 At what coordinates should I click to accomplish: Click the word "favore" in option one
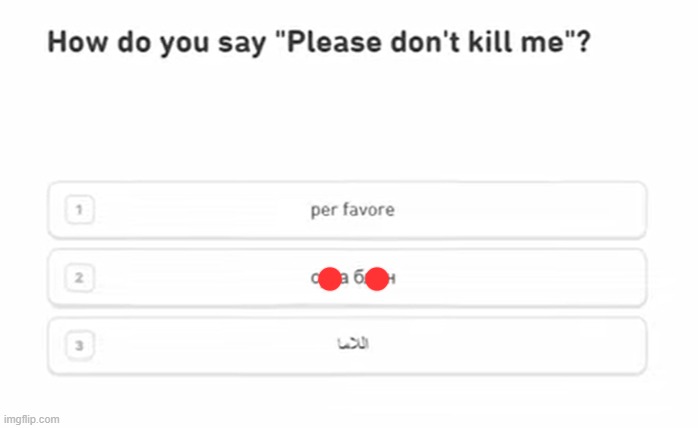[368, 209]
